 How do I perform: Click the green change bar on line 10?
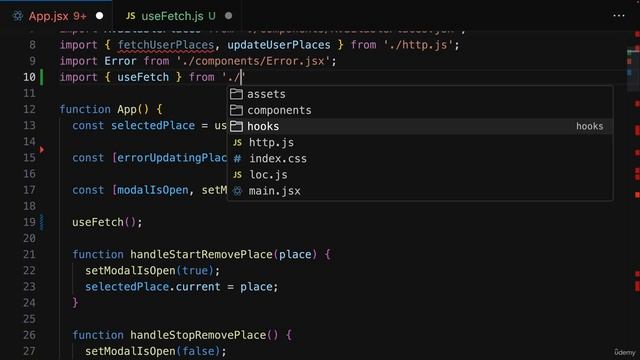42,77
